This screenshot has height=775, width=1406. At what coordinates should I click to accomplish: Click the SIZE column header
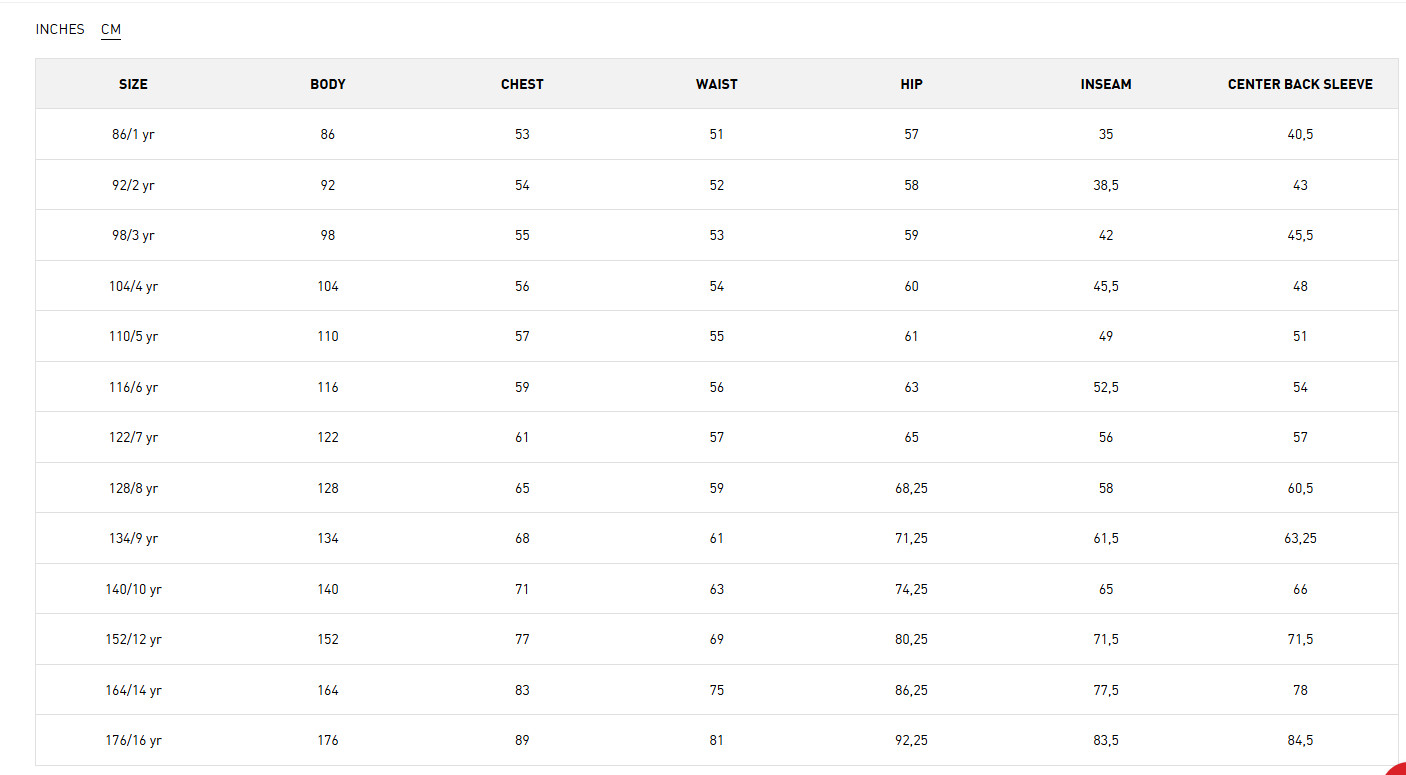point(133,84)
